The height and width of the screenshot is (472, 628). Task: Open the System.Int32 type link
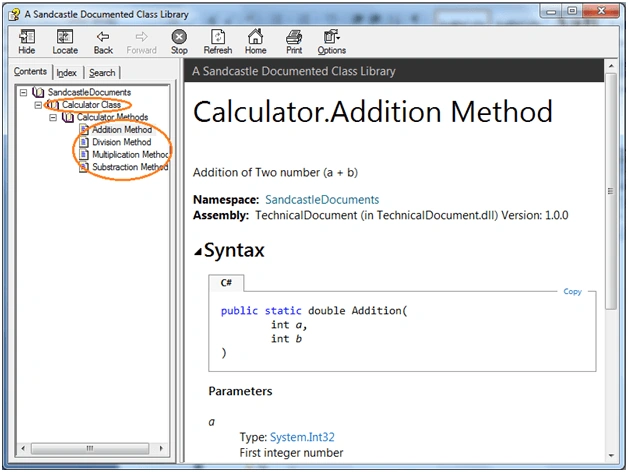pos(302,437)
